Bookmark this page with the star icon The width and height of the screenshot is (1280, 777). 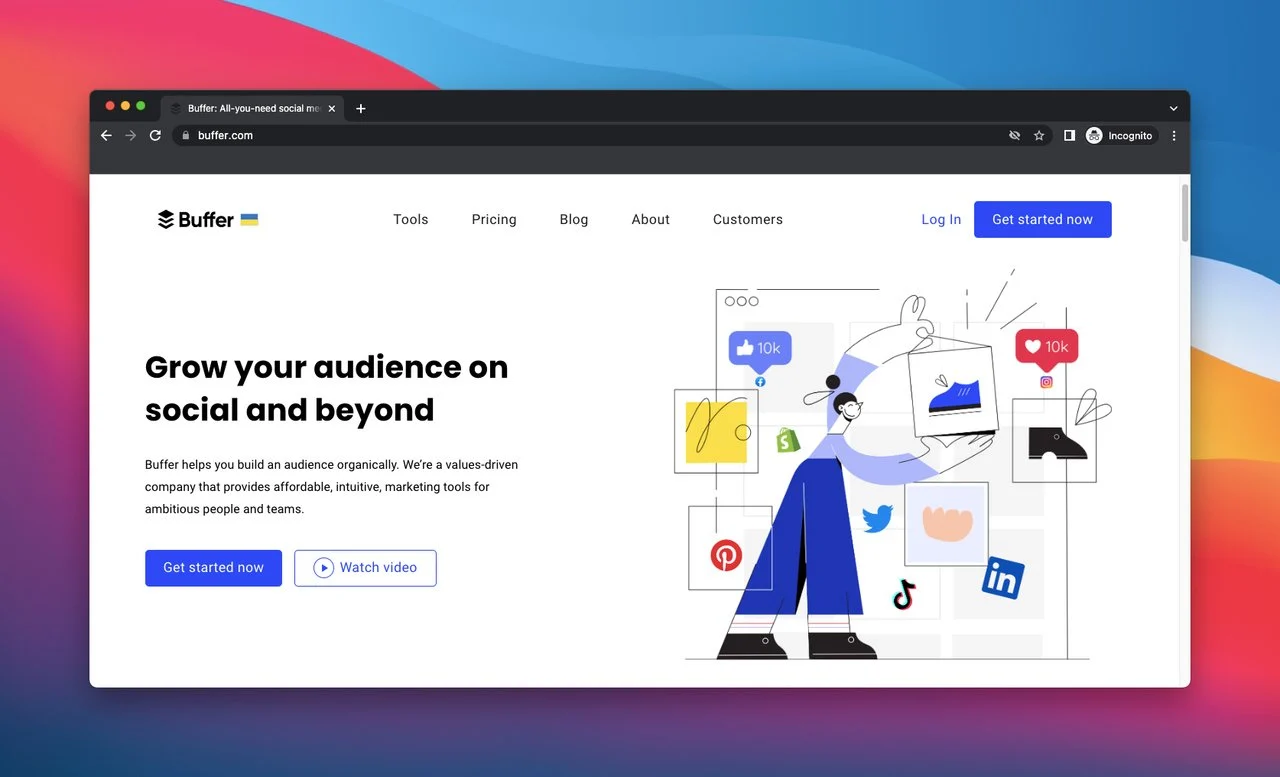click(1039, 136)
